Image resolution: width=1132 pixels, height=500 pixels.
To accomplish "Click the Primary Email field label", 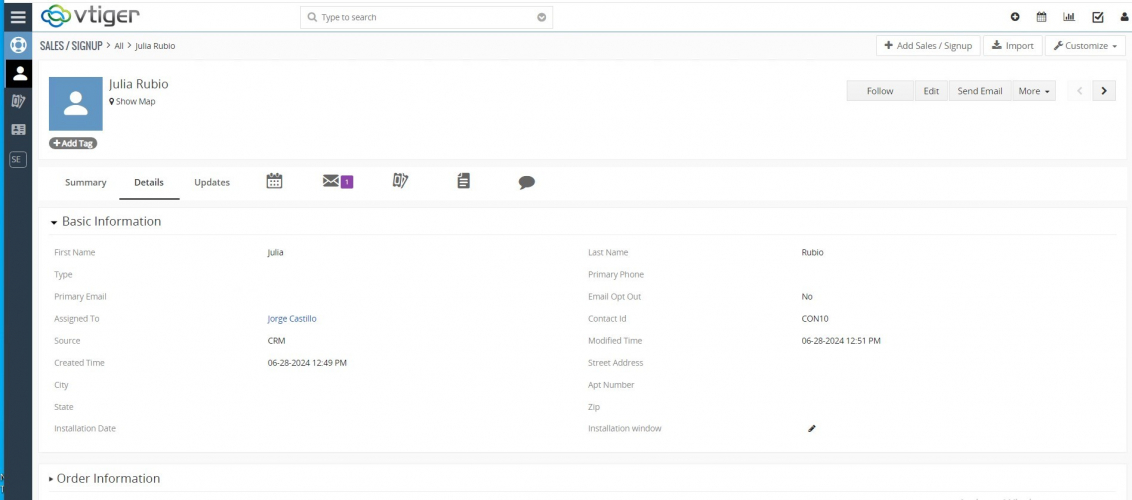I will click(x=80, y=297).
